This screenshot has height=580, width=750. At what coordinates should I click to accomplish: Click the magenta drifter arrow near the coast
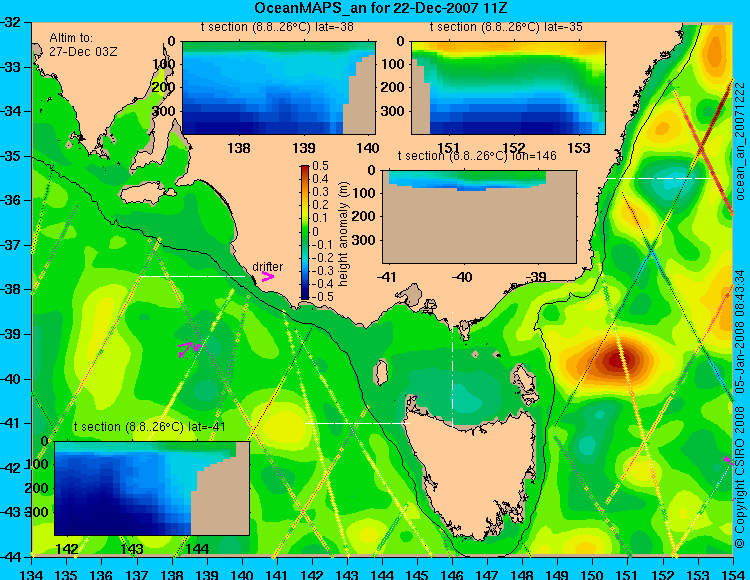pos(268,276)
